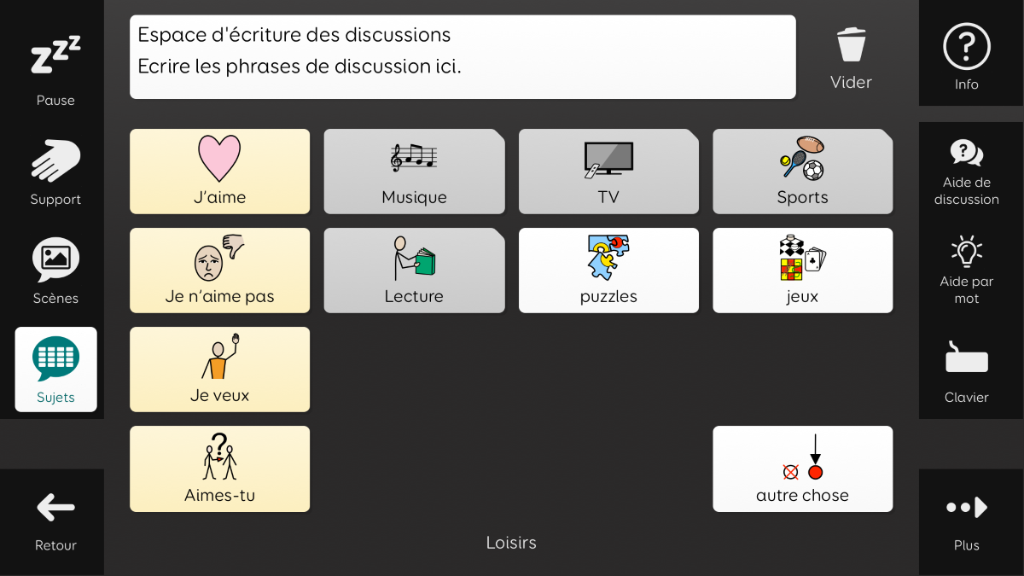Select the Sujets tab
Image resolution: width=1024 pixels, height=576 pixels.
coord(56,370)
